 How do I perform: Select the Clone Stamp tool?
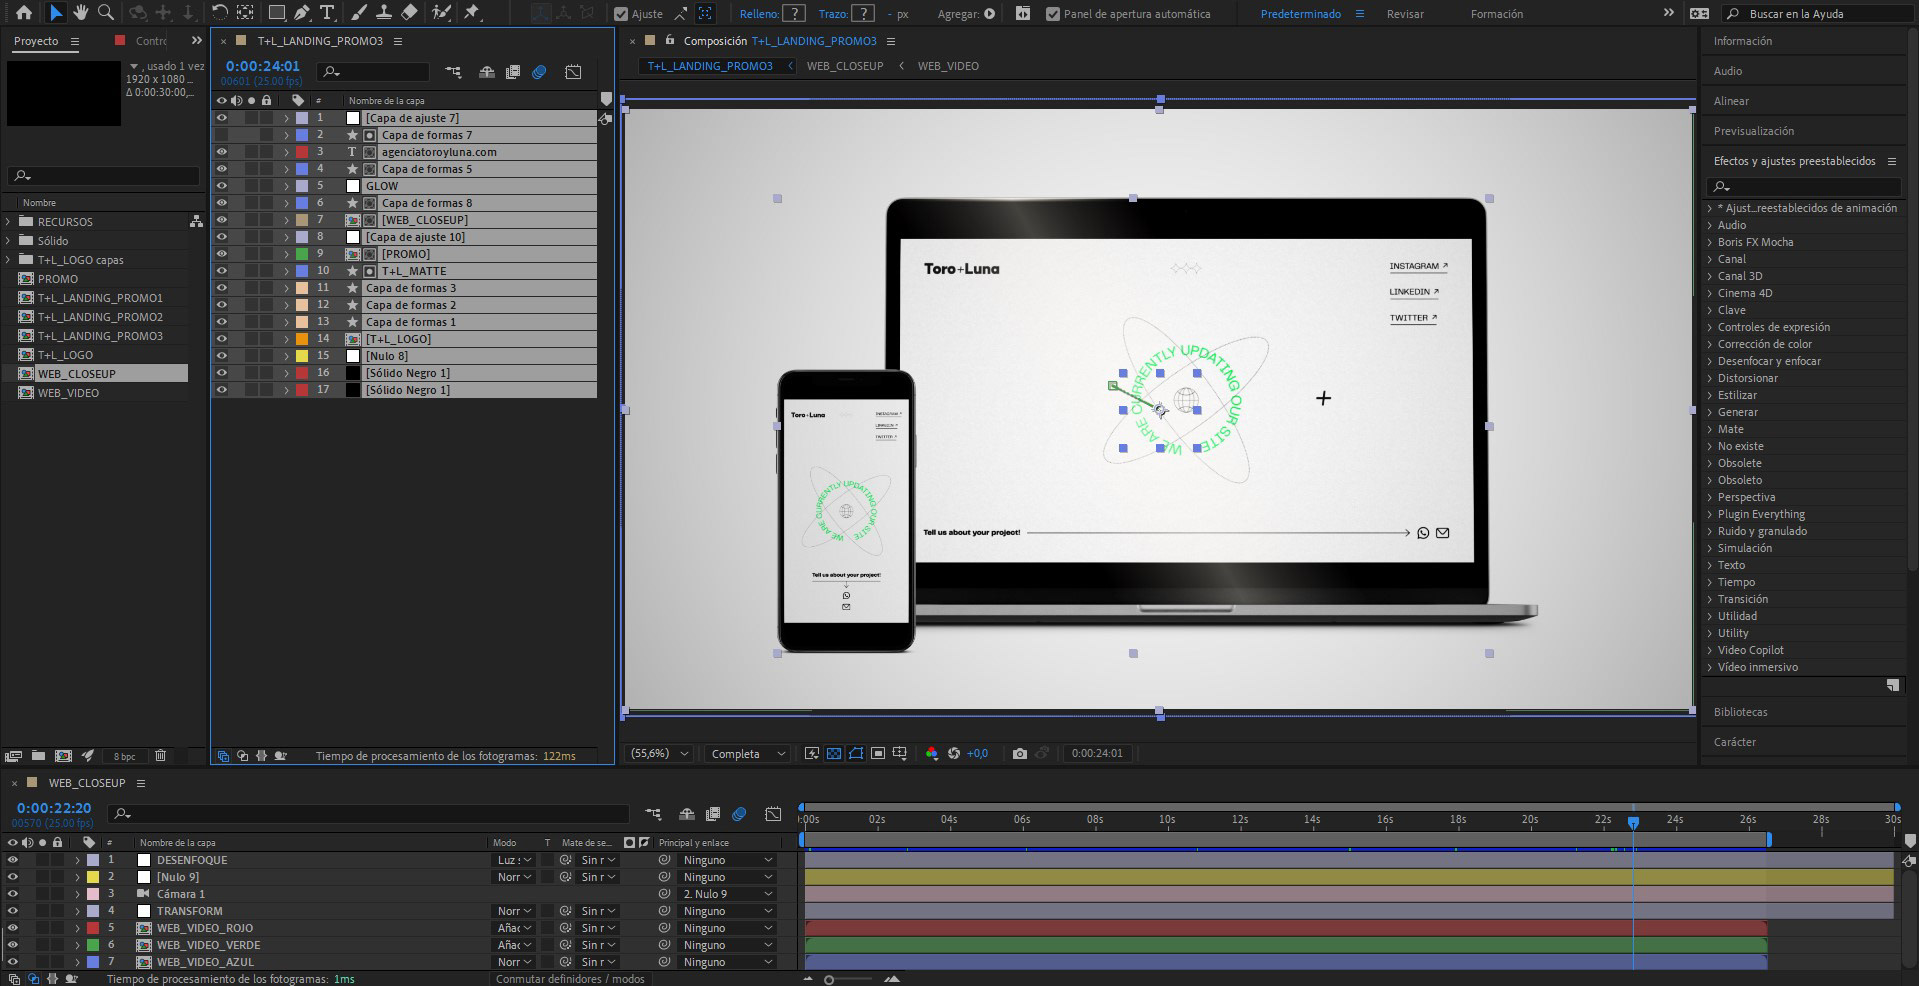point(384,13)
